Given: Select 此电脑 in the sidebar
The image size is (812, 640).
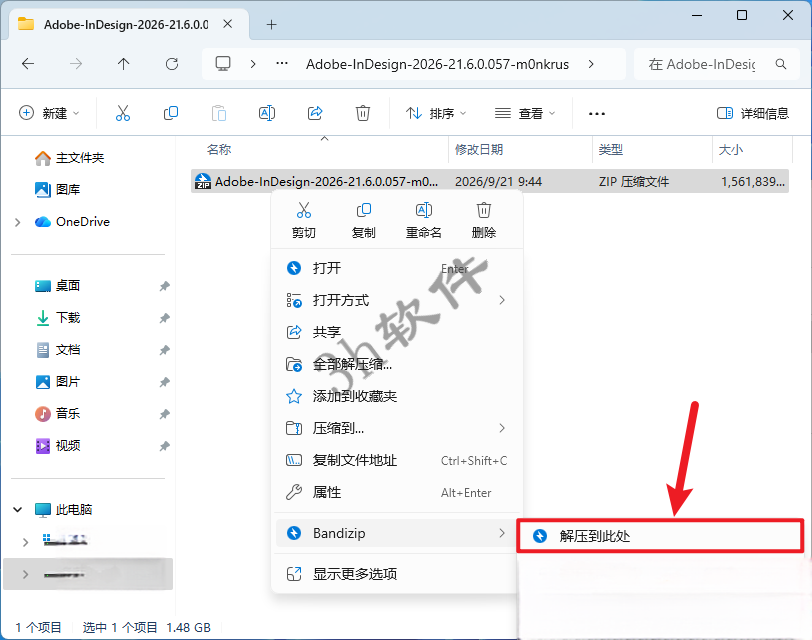Looking at the screenshot, I should 63,510.
